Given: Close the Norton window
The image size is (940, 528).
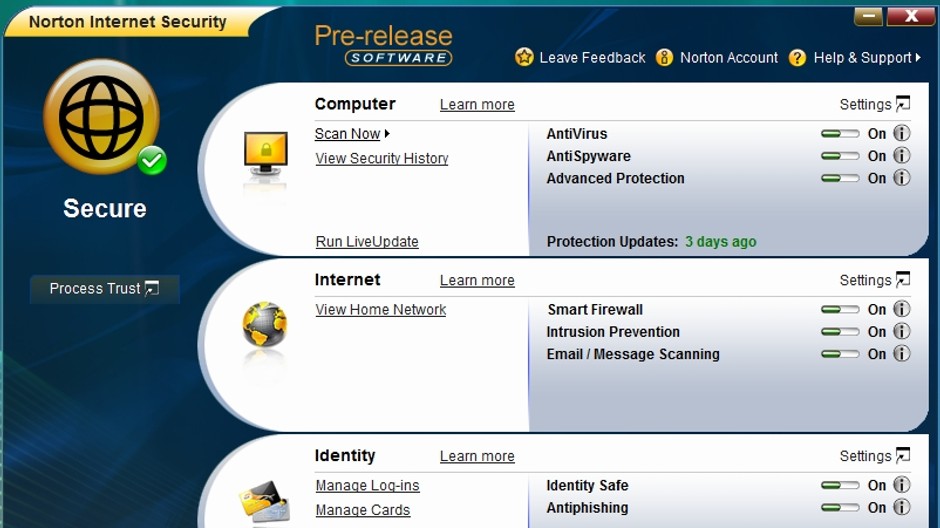Looking at the screenshot, I should coord(911,16).
